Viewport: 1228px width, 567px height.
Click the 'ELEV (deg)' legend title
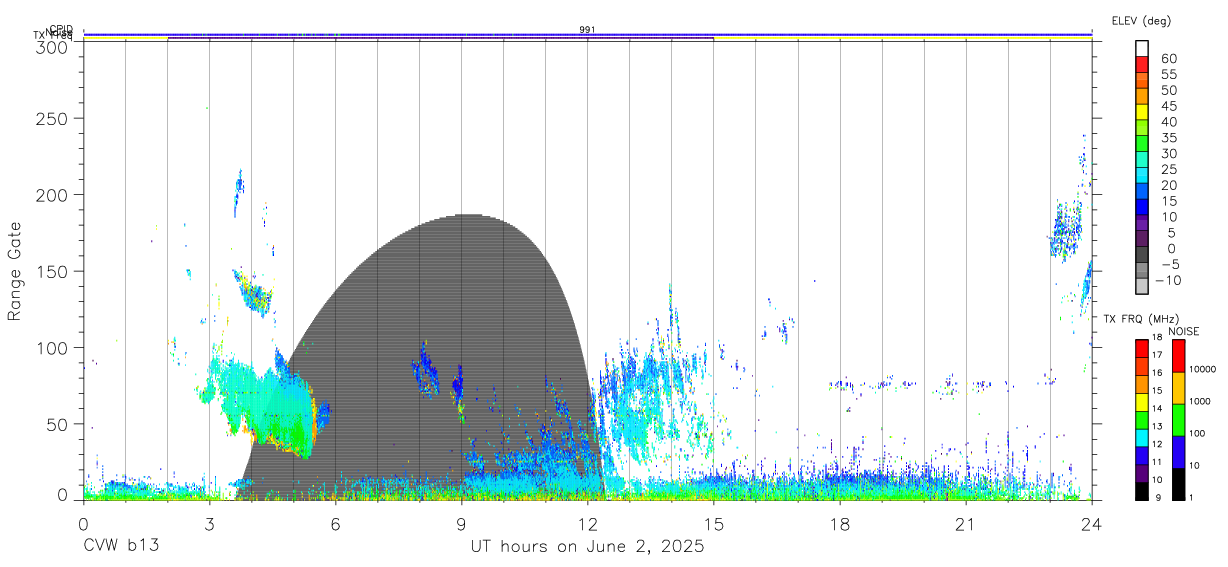[x=1141, y=20]
